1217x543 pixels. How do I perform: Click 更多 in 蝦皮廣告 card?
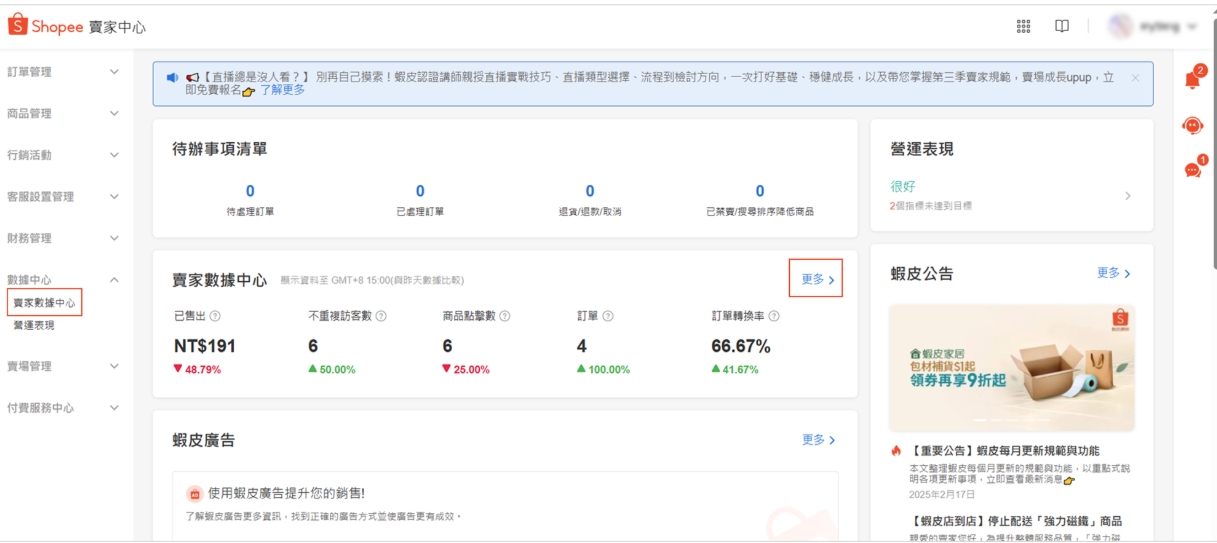click(818, 440)
